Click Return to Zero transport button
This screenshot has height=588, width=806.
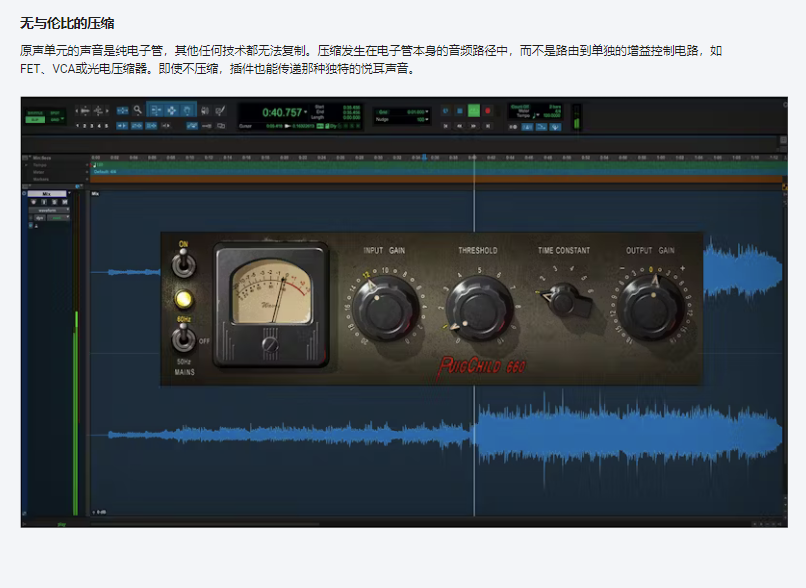click(446, 126)
